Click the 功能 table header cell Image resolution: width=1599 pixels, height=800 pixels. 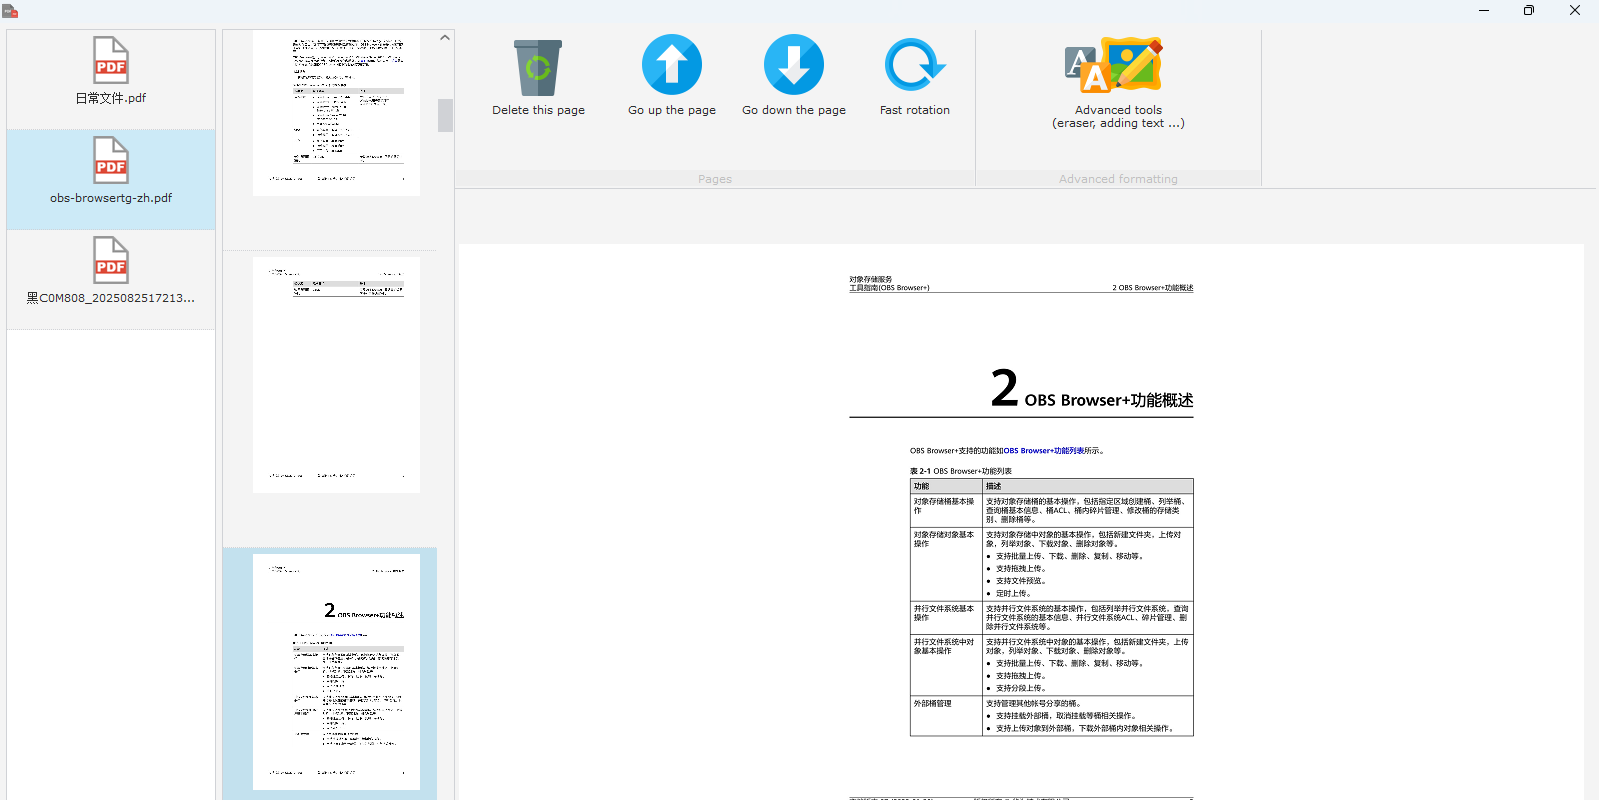[946, 486]
